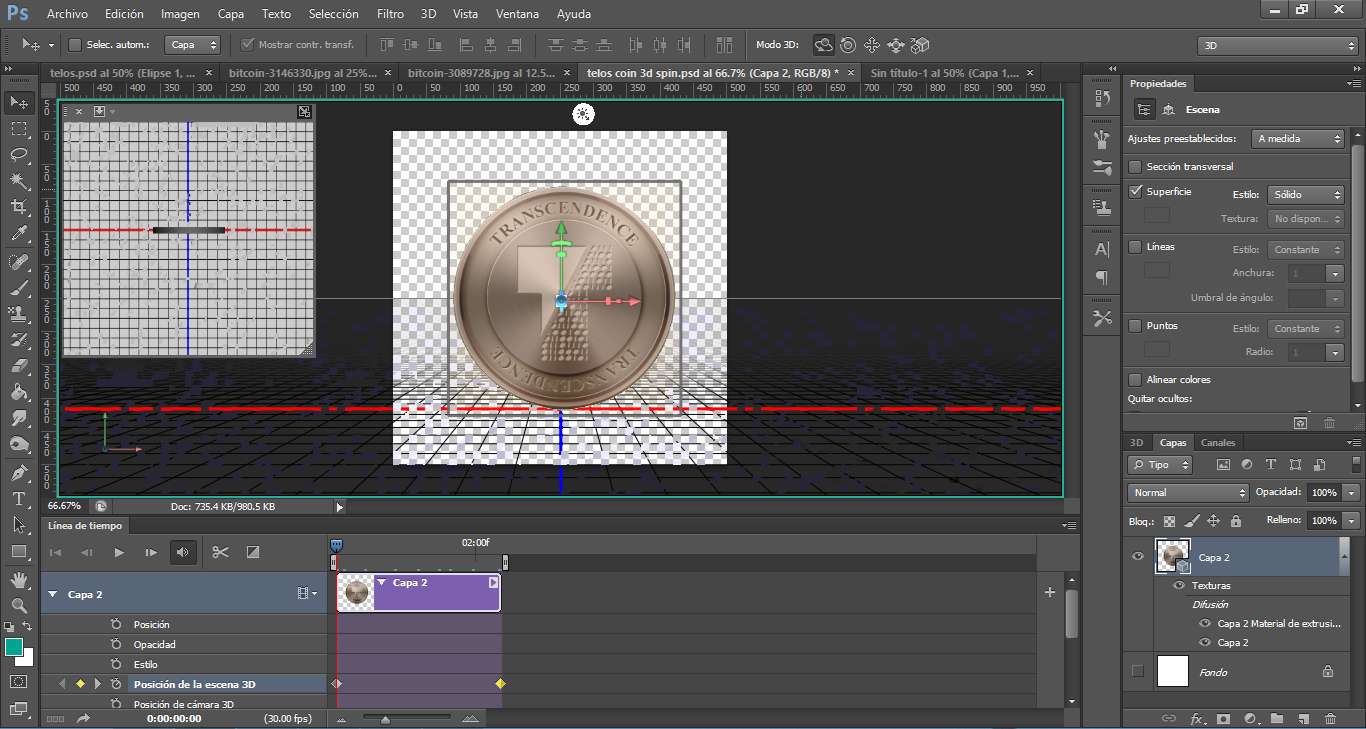Open Ajustes preestablecidos A medida dropdown
Image resolution: width=1366 pixels, height=729 pixels.
(1299, 139)
